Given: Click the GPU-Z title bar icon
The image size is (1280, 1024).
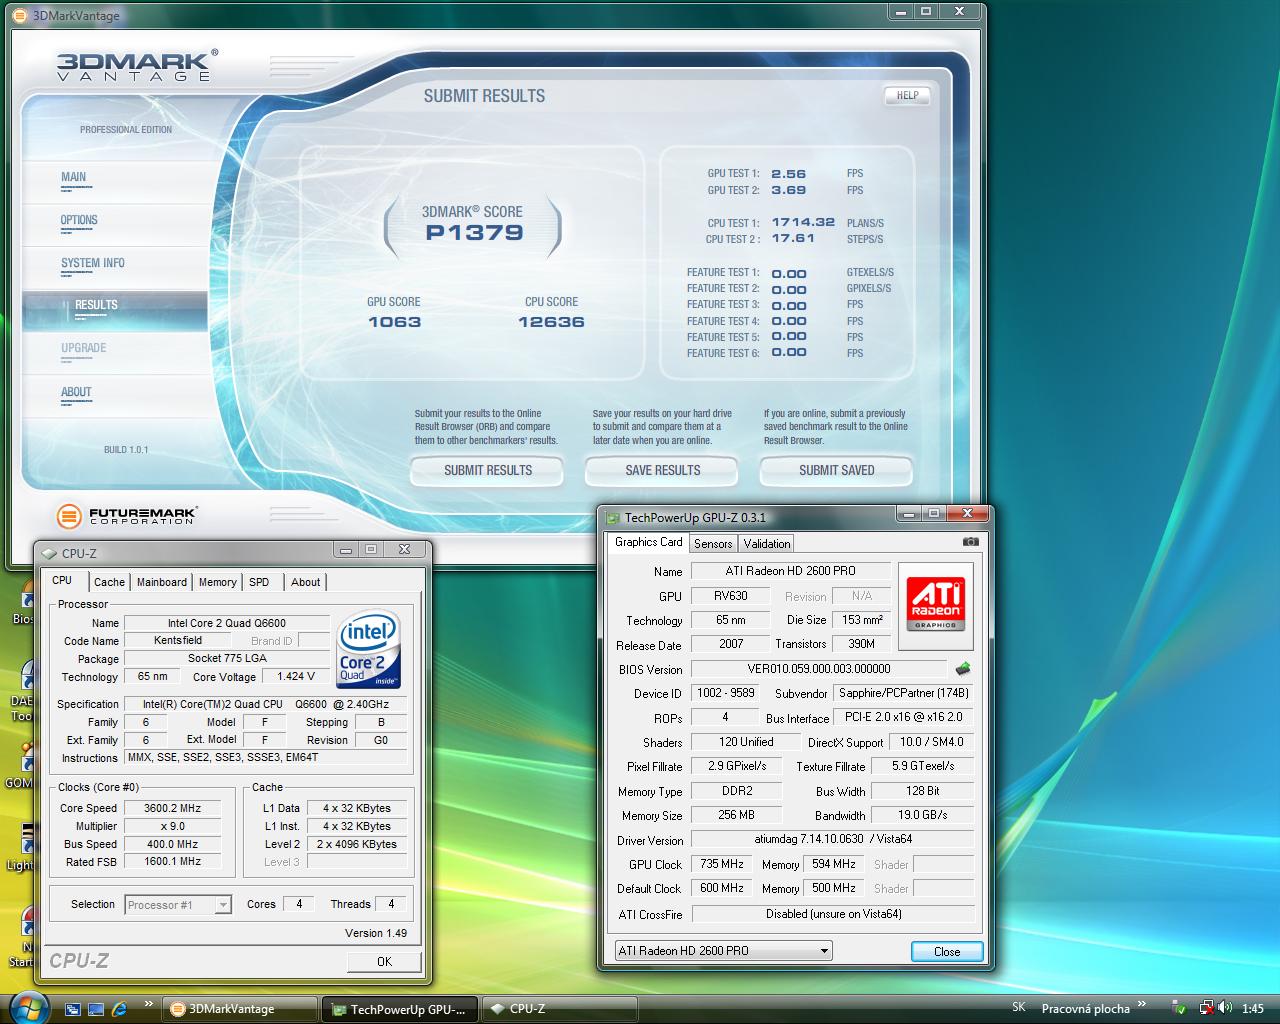Looking at the screenshot, I should pyautogui.click(x=613, y=517).
